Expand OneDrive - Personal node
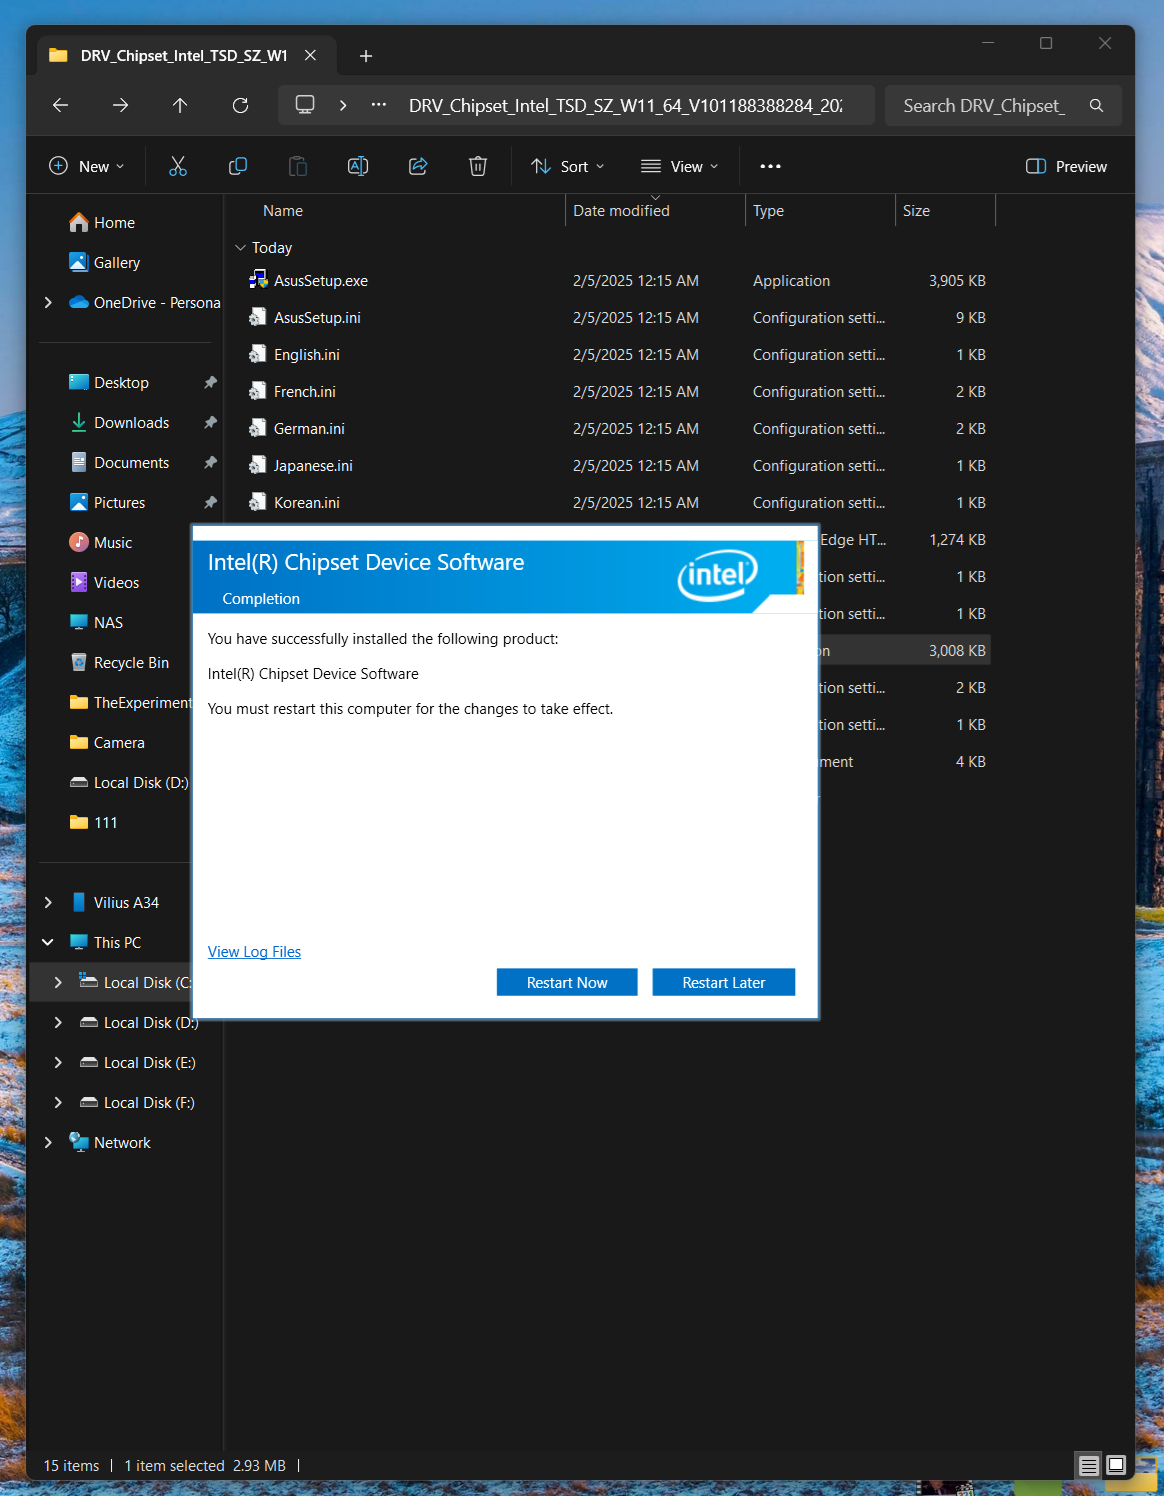Image resolution: width=1164 pixels, height=1496 pixels. (x=48, y=302)
